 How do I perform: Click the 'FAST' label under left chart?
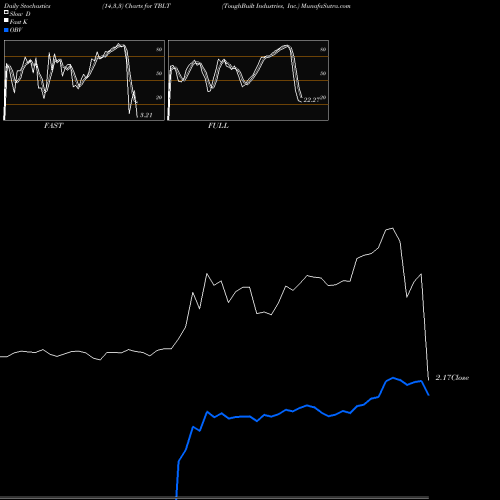point(53,126)
